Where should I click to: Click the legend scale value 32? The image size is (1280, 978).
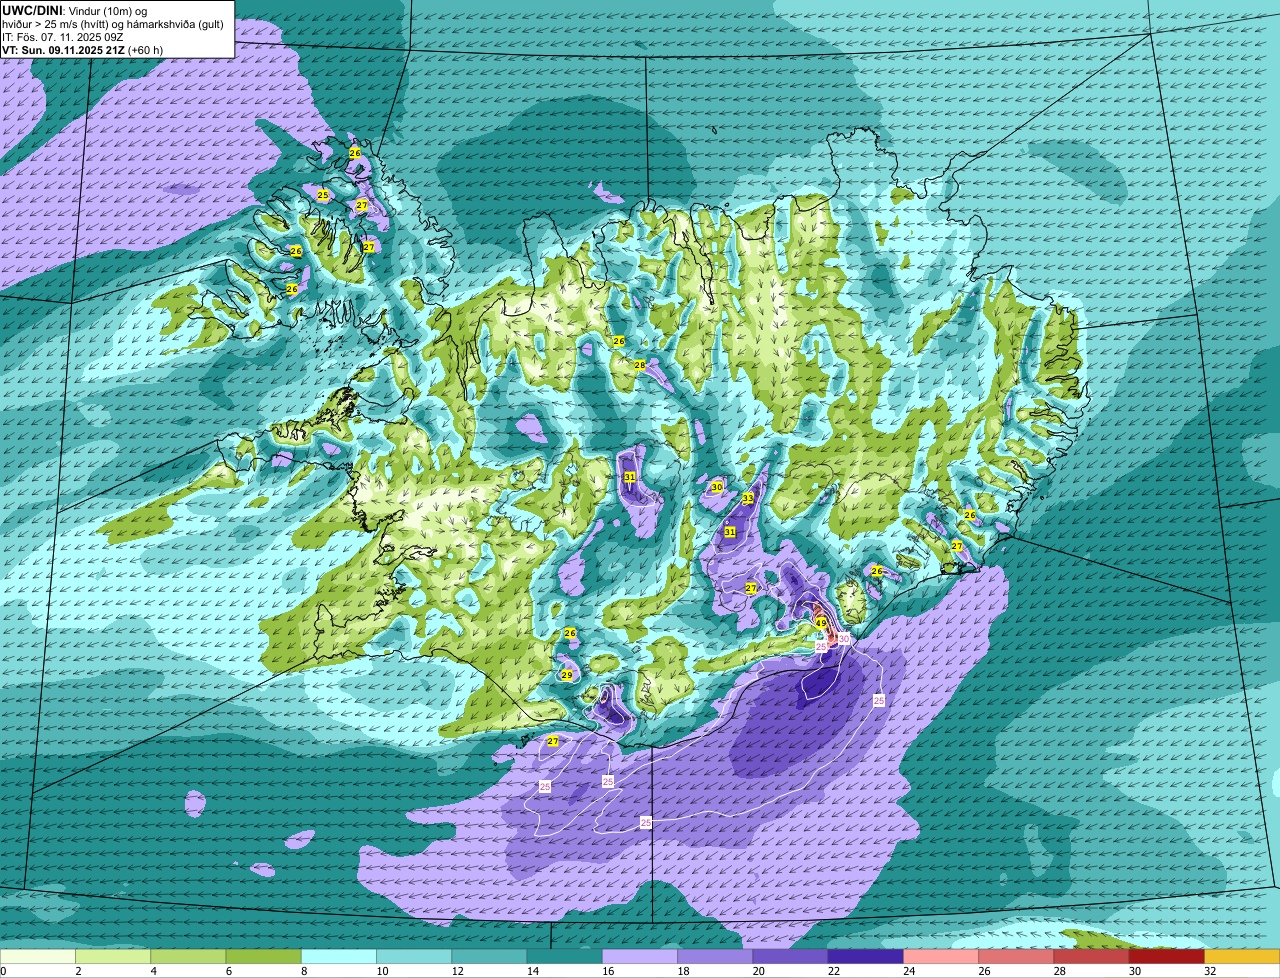coord(1210,971)
